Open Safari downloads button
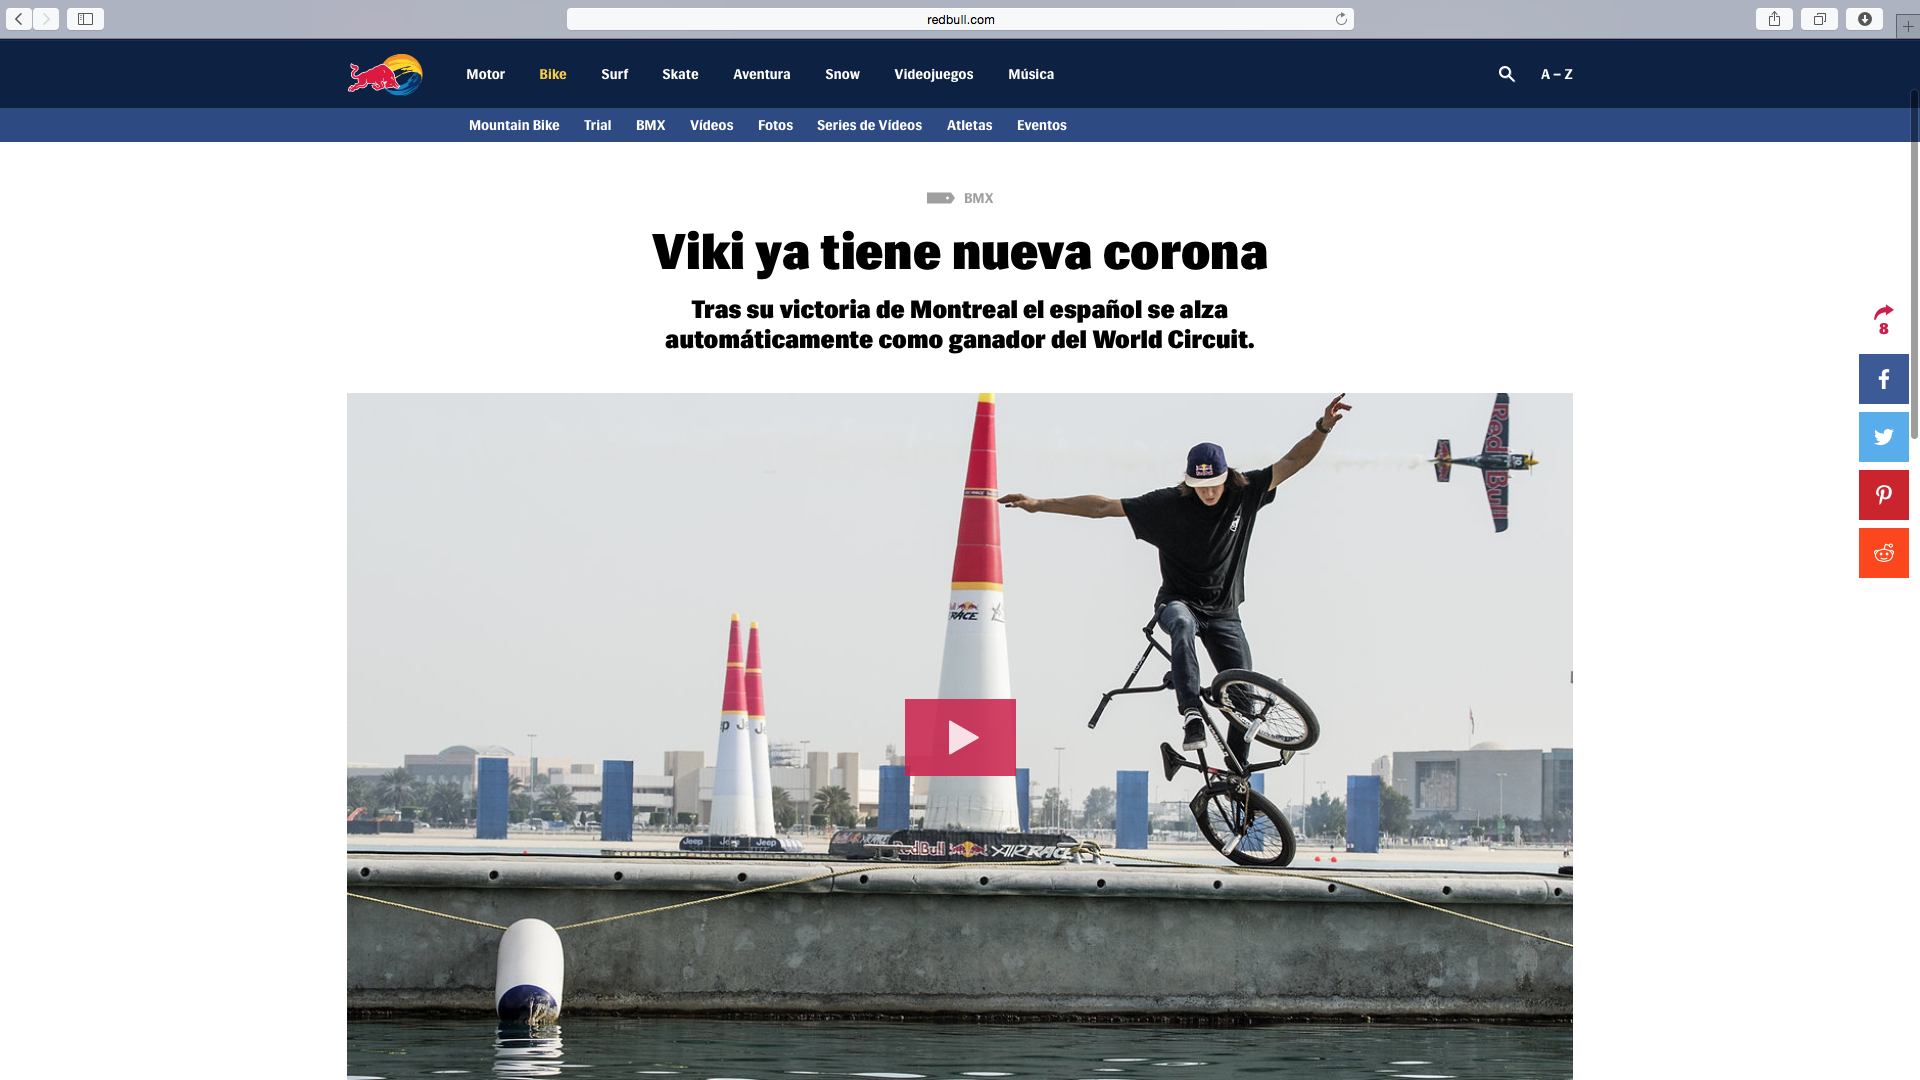Image resolution: width=1920 pixels, height=1080 pixels. pyautogui.click(x=1864, y=19)
